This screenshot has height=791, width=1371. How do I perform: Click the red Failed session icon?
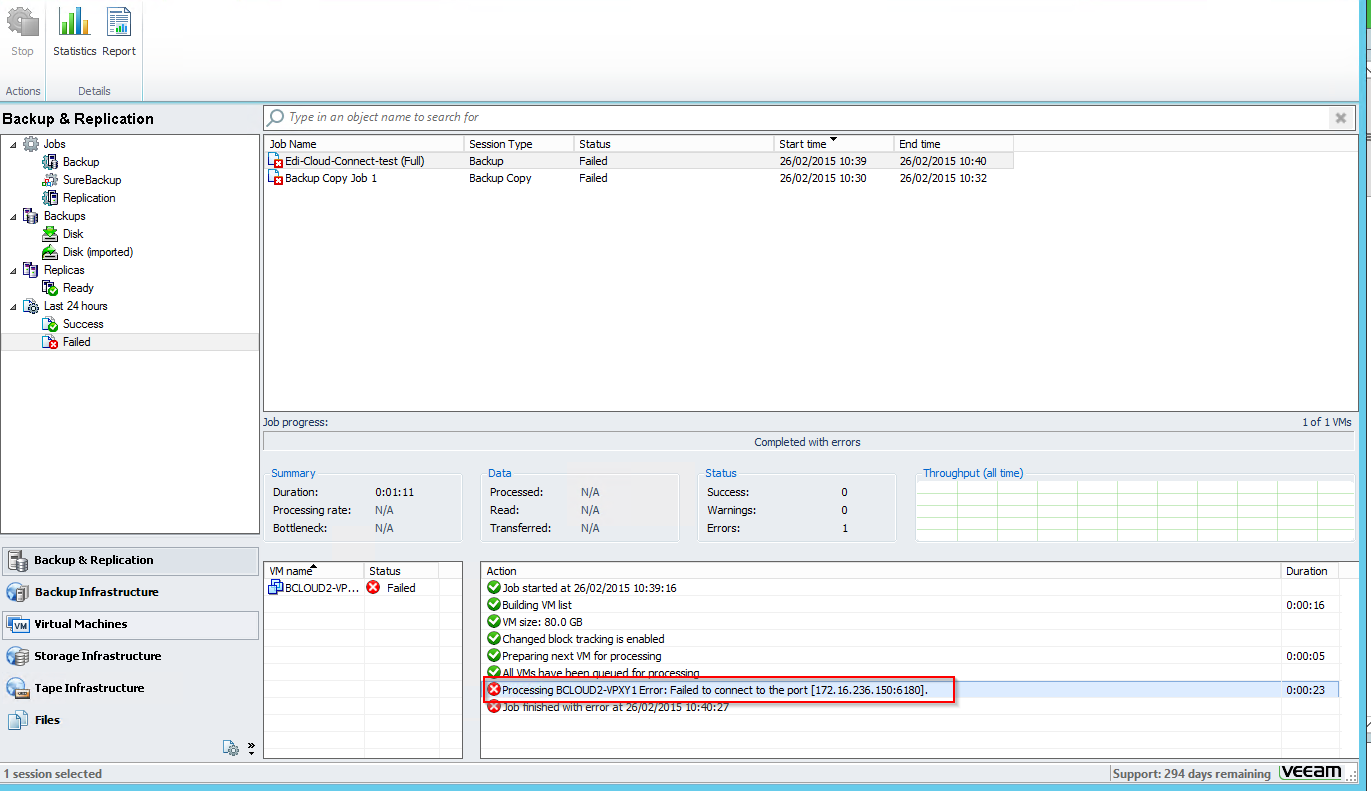tap(50, 342)
